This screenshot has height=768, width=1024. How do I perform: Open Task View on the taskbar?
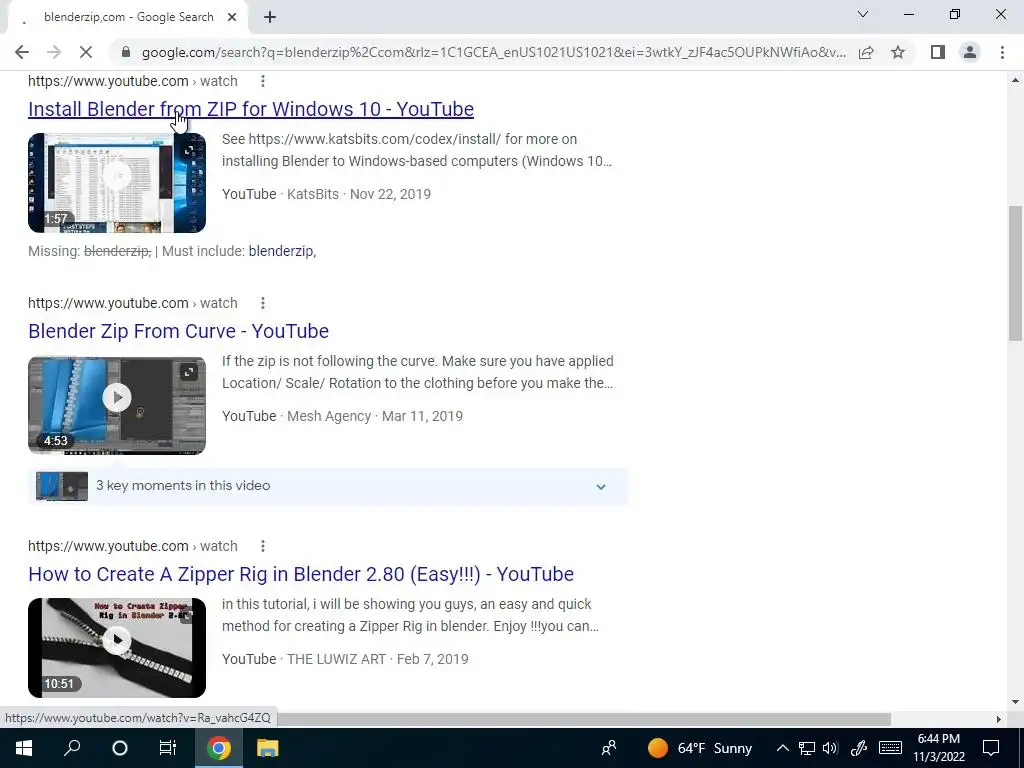tap(168, 748)
